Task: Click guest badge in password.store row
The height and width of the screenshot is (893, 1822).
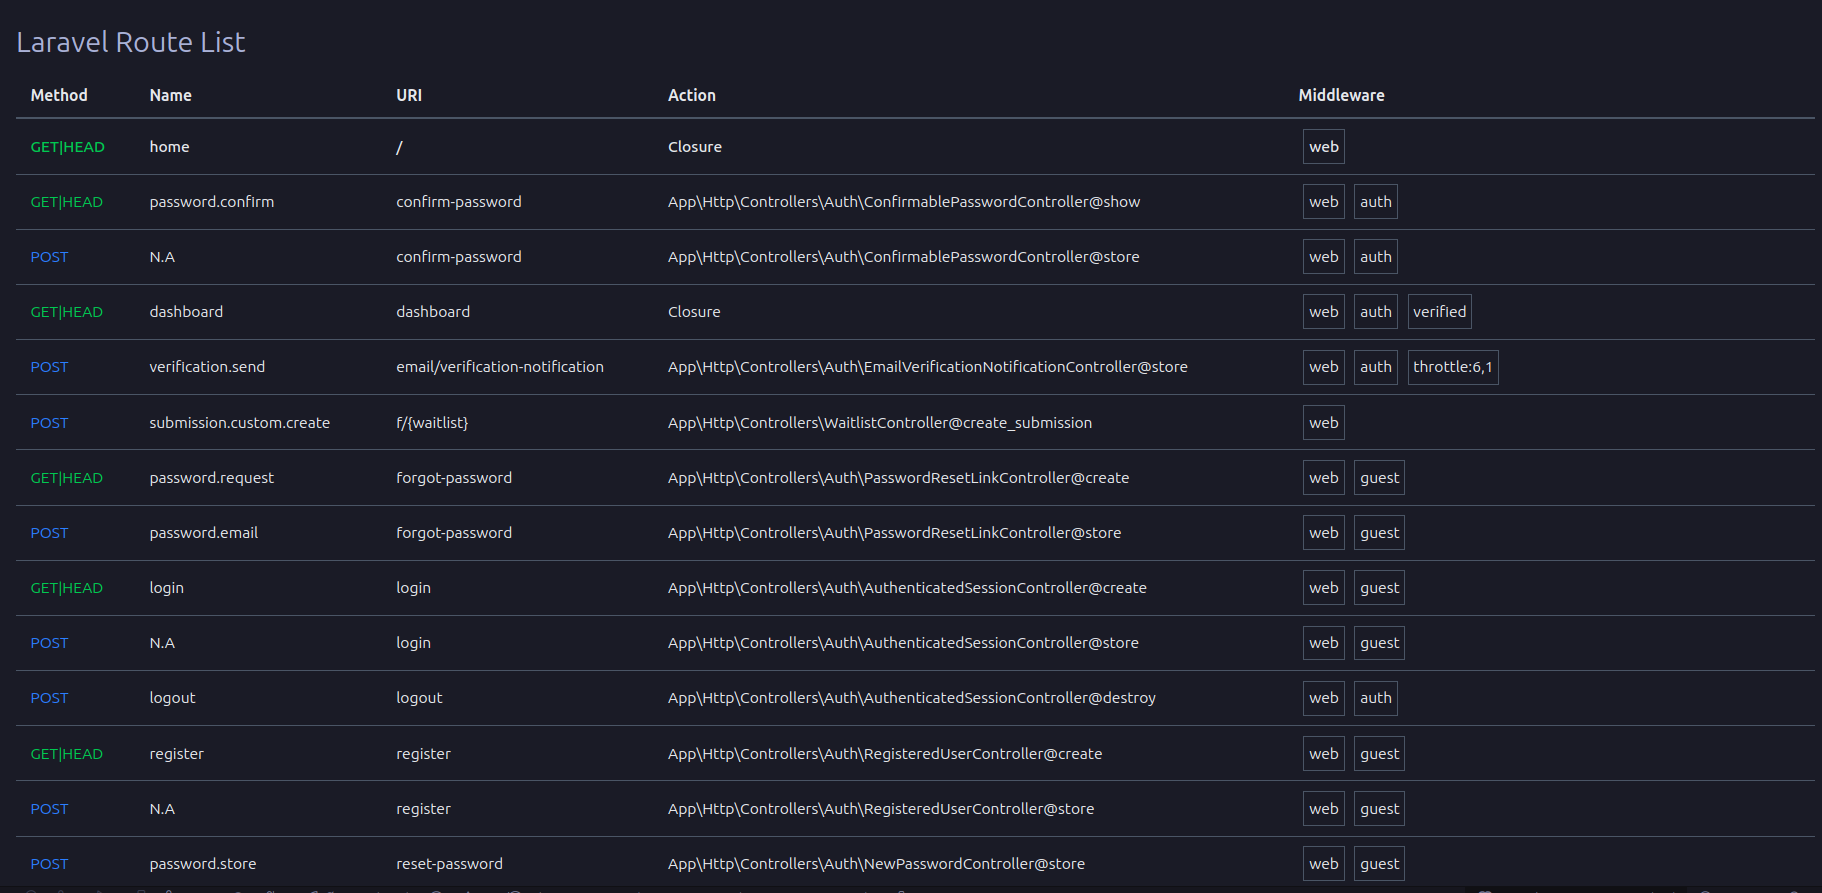Action: 1379,864
